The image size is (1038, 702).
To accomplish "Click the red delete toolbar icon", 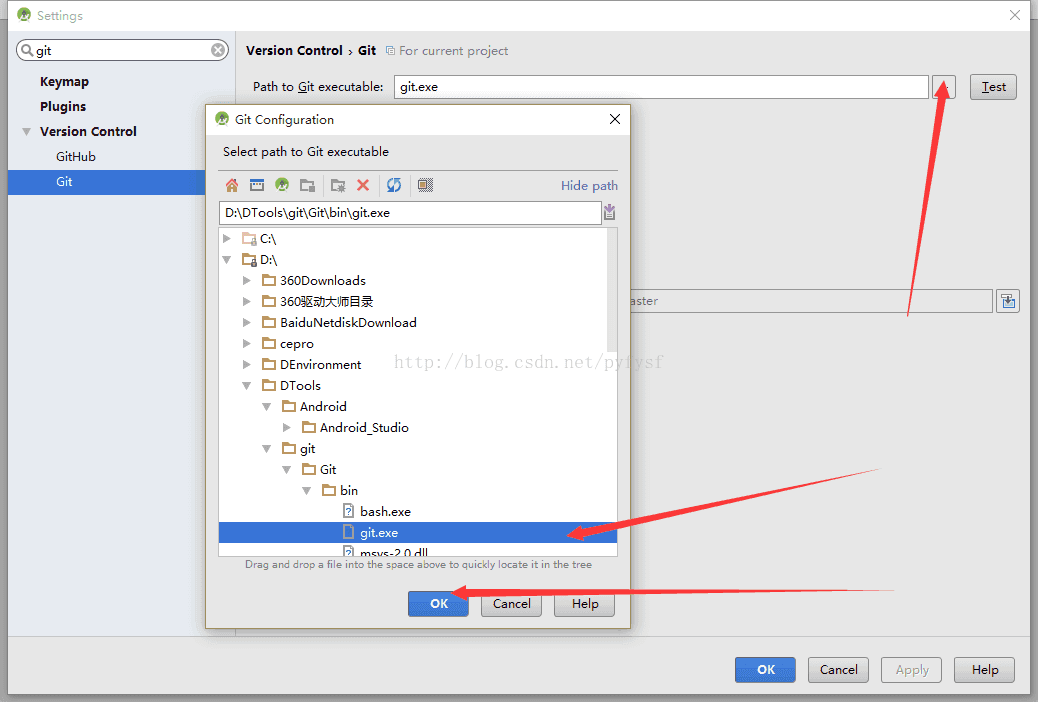I will pyautogui.click(x=363, y=185).
